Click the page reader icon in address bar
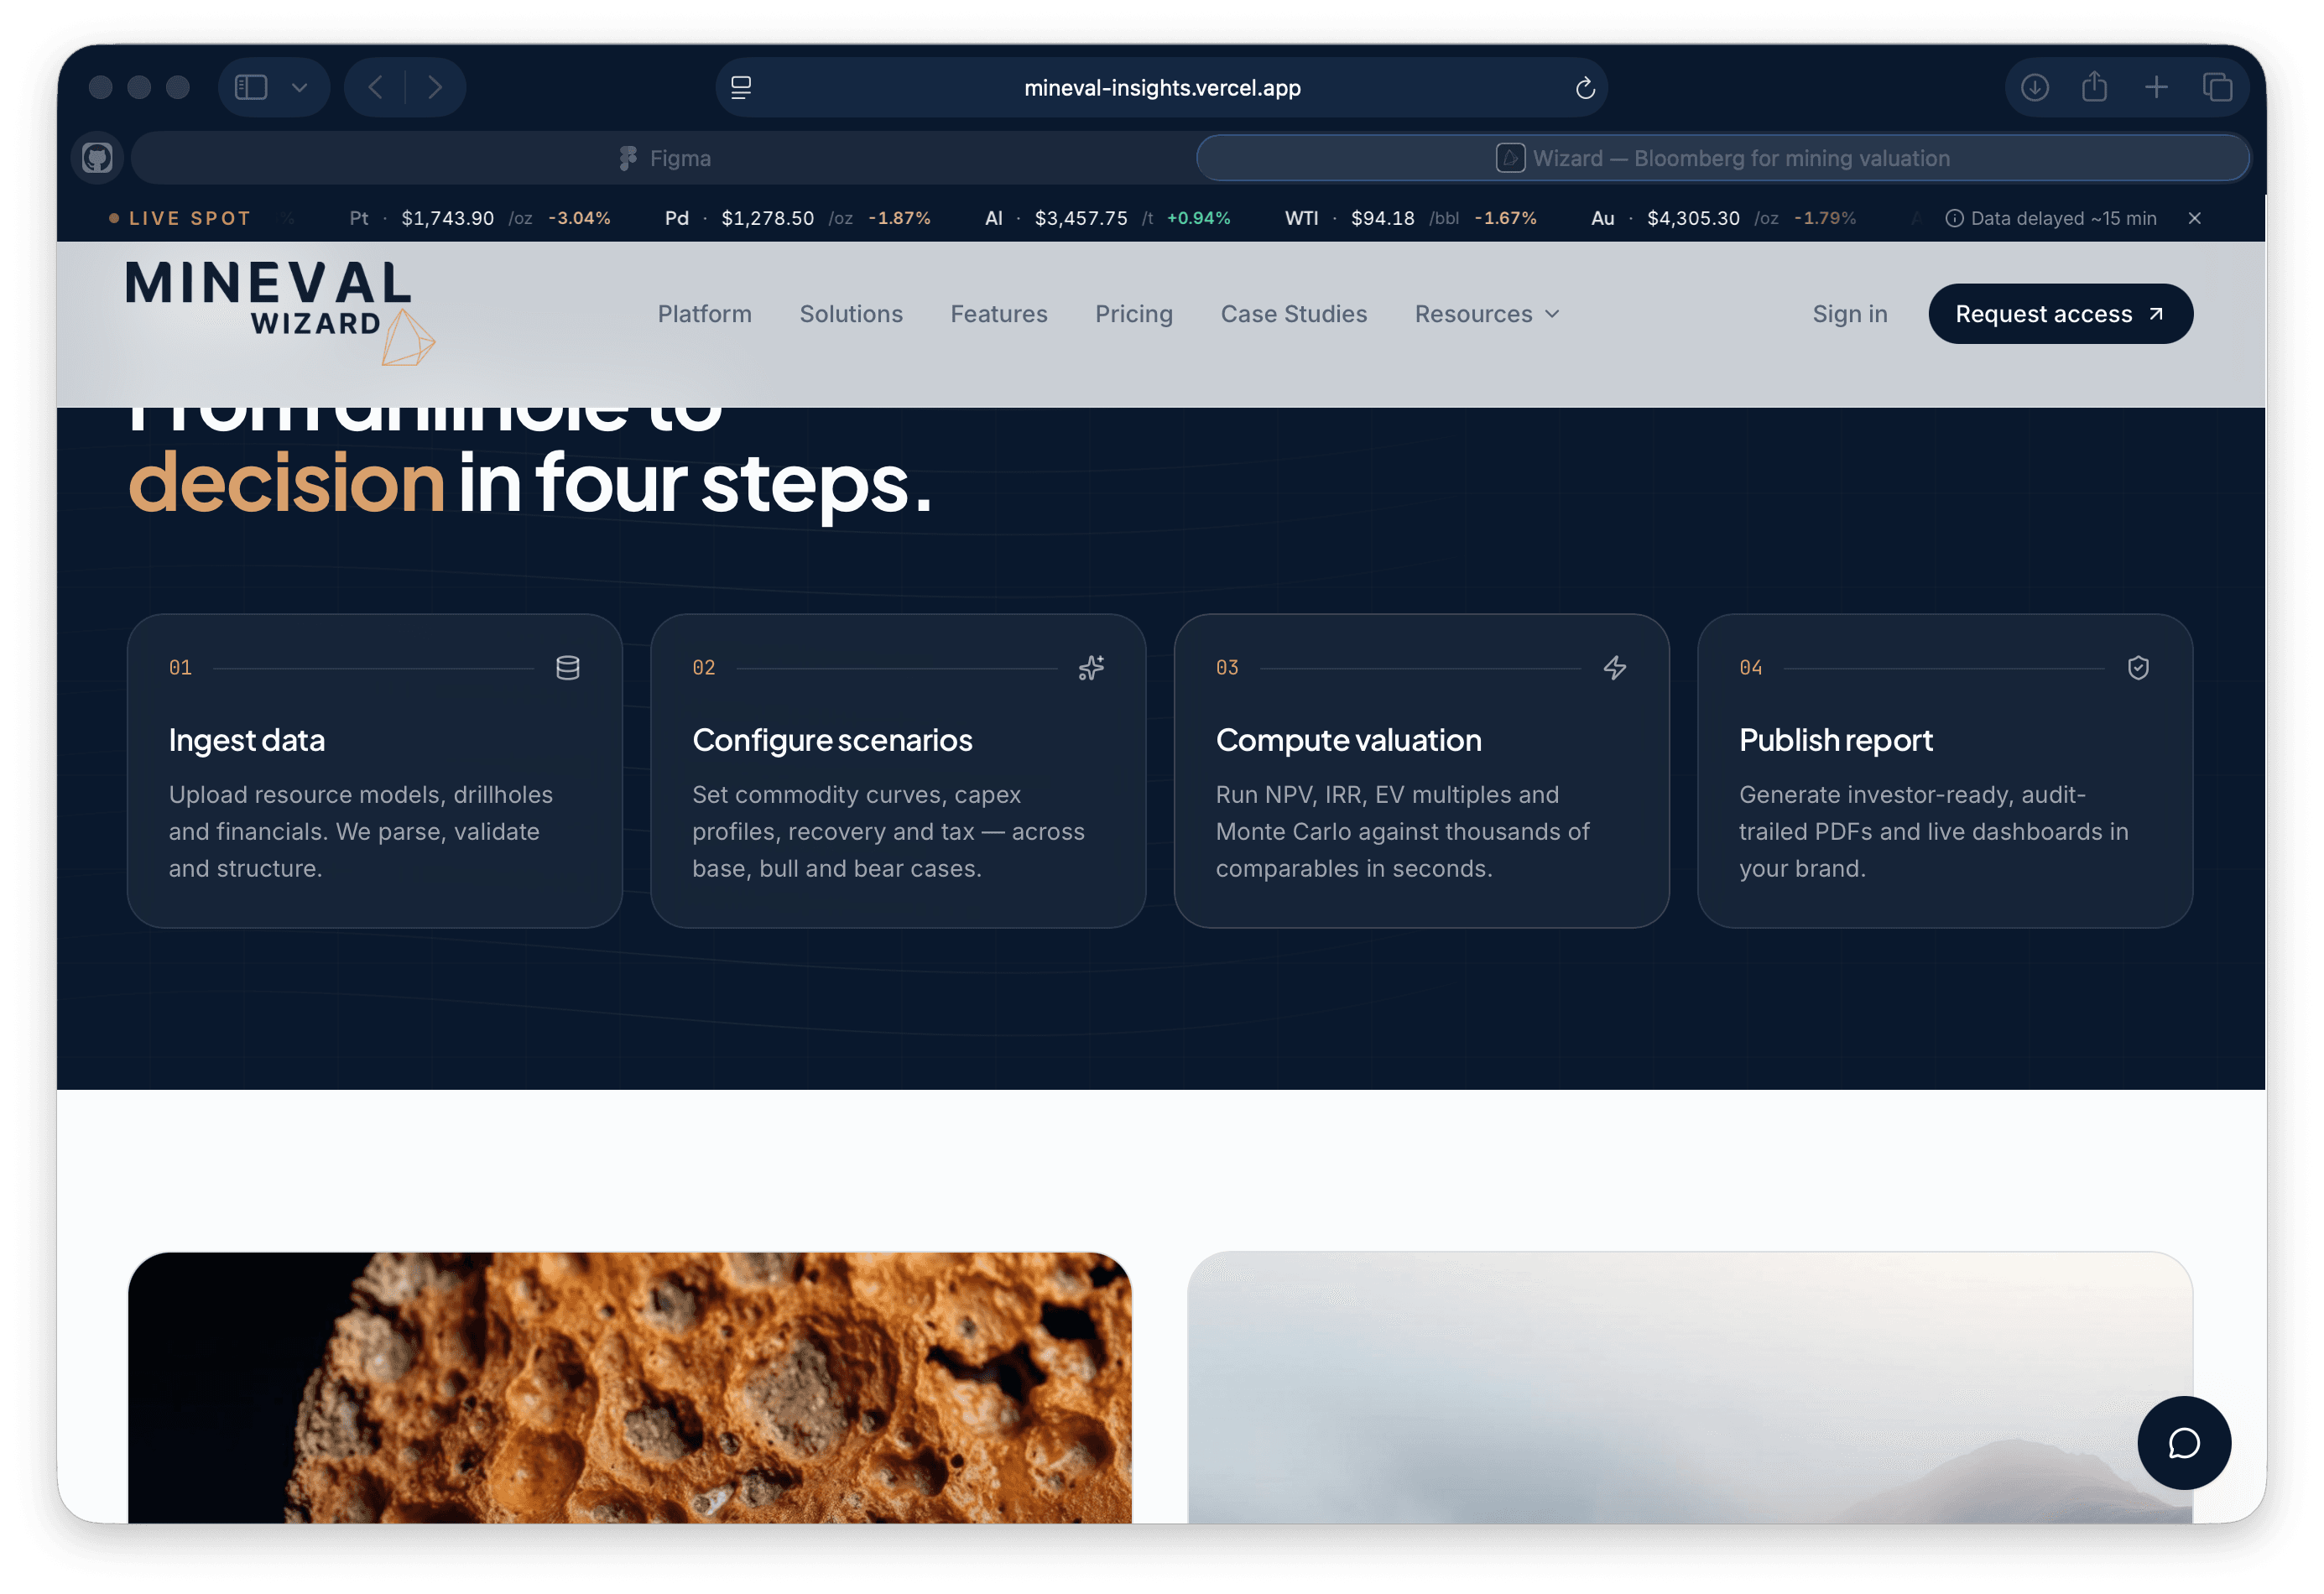Image resolution: width=2324 pixels, height=1594 pixels. click(x=741, y=88)
